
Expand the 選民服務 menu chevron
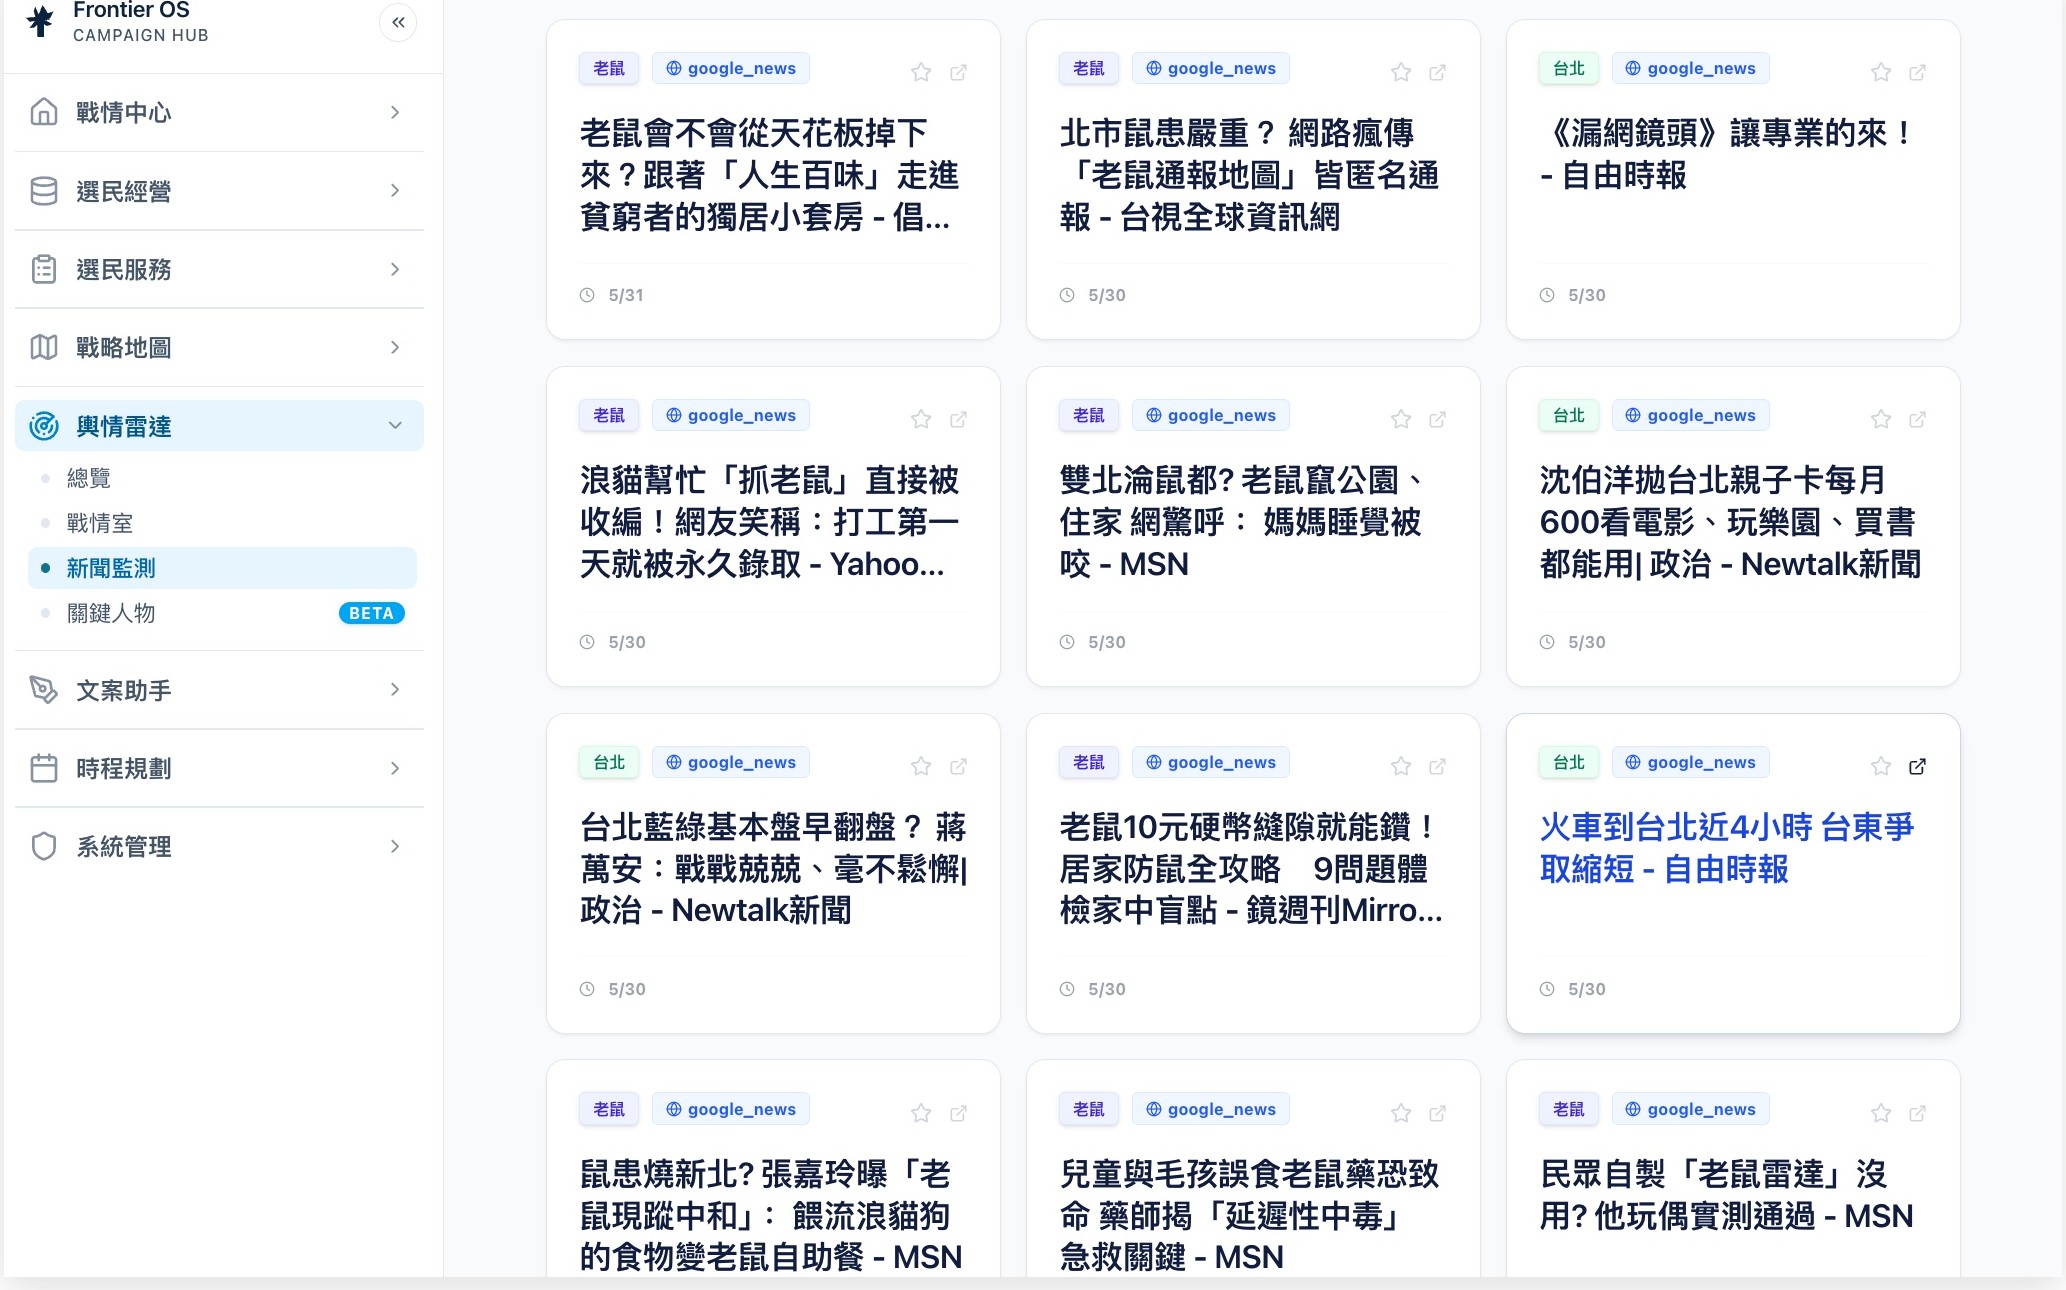[x=395, y=269]
